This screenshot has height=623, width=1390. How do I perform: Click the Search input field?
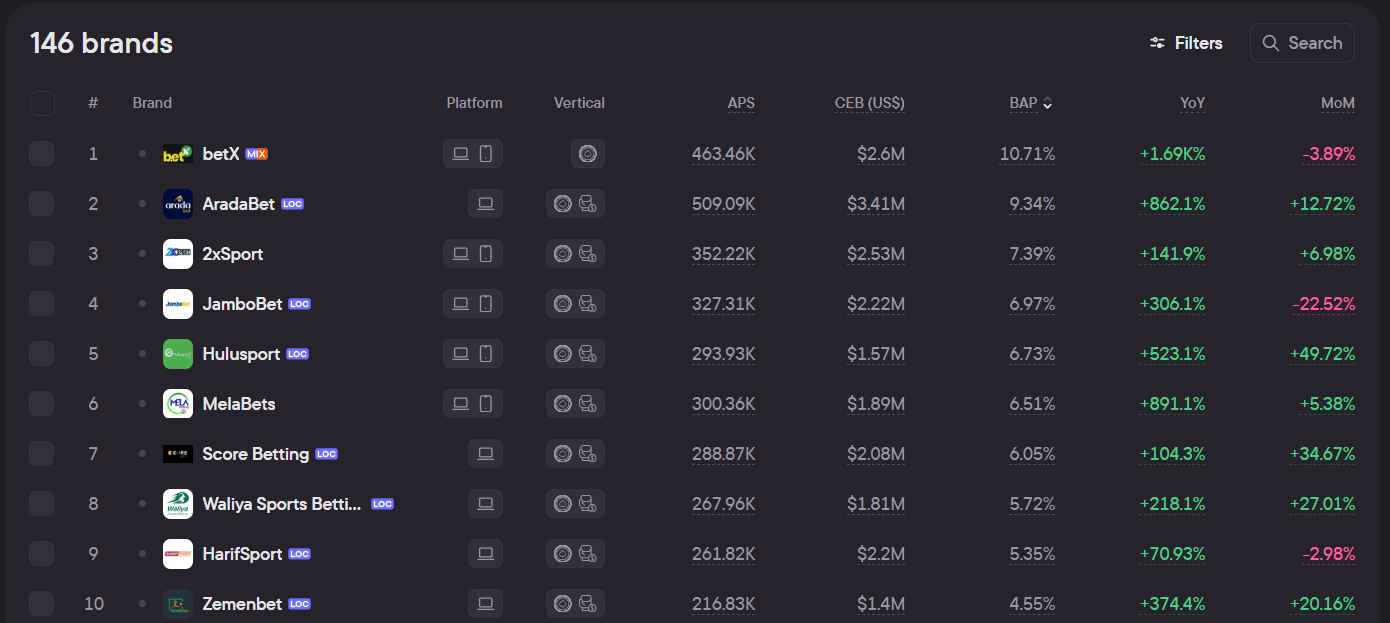point(1302,43)
